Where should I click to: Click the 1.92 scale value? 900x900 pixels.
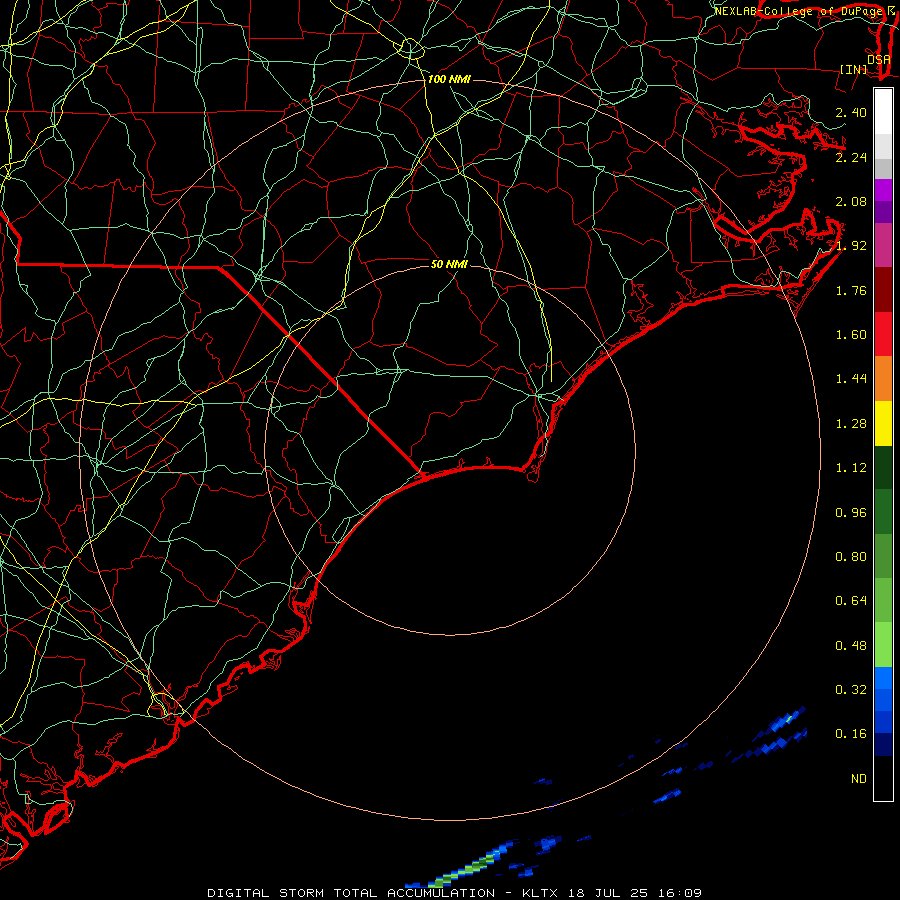(x=851, y=246)
